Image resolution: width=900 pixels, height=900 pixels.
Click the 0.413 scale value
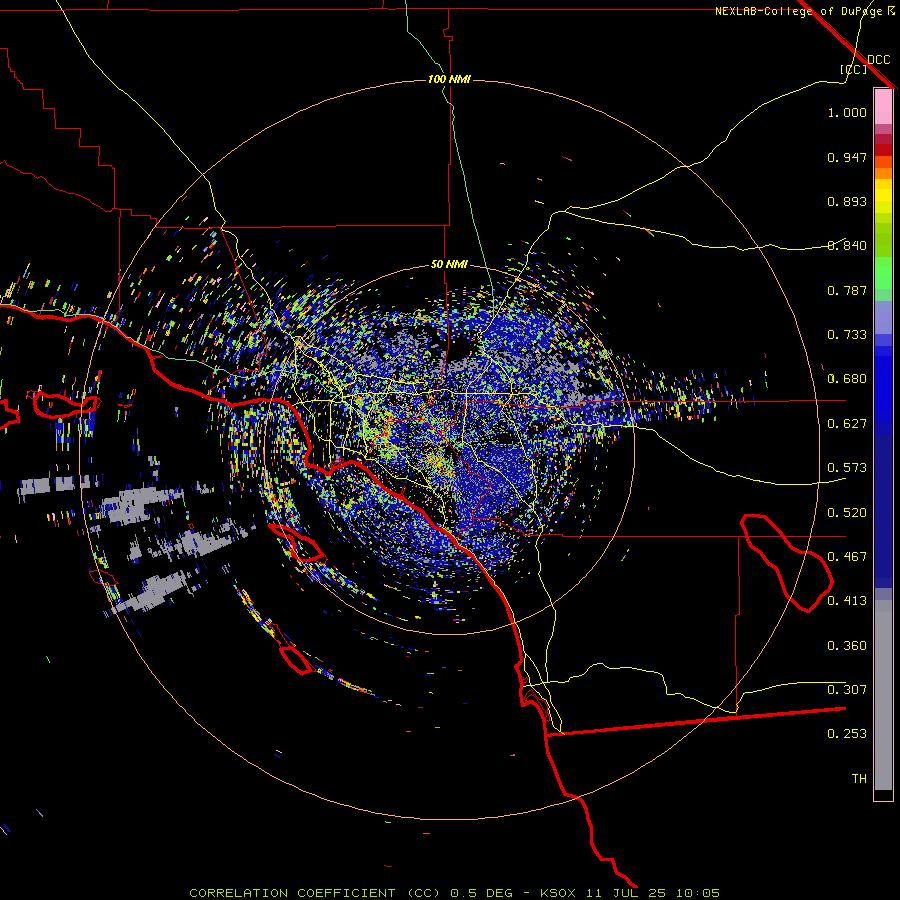tap(847, 601)
